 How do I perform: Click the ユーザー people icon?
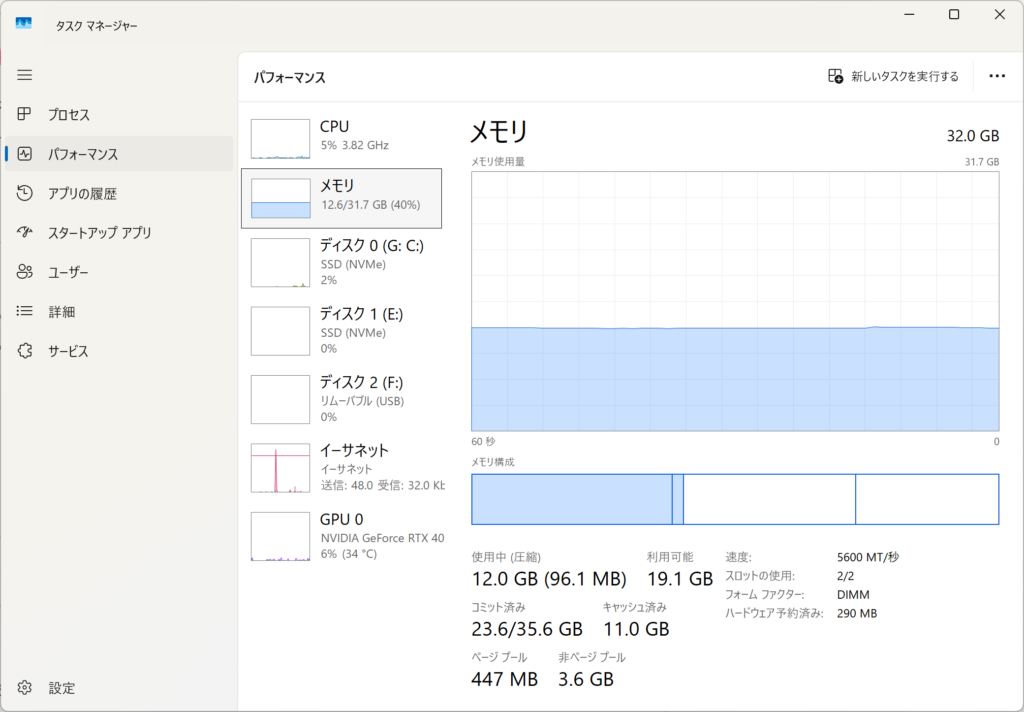click(25, 272)
